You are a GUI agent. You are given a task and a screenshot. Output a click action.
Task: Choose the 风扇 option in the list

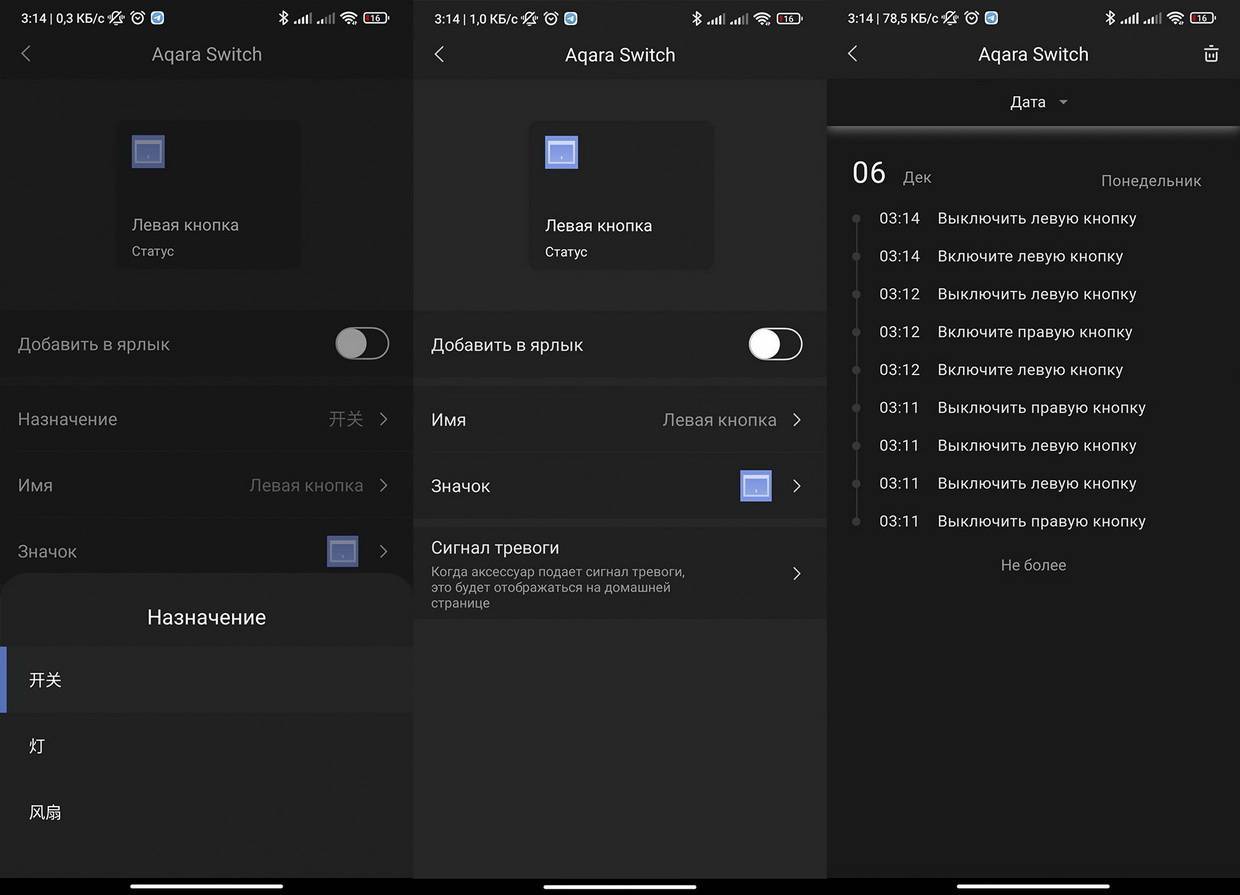pos(45,812)
